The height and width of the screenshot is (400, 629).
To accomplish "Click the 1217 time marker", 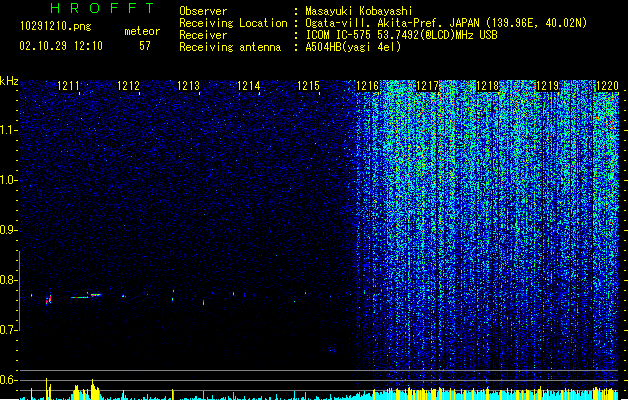I will coord(428,86).
